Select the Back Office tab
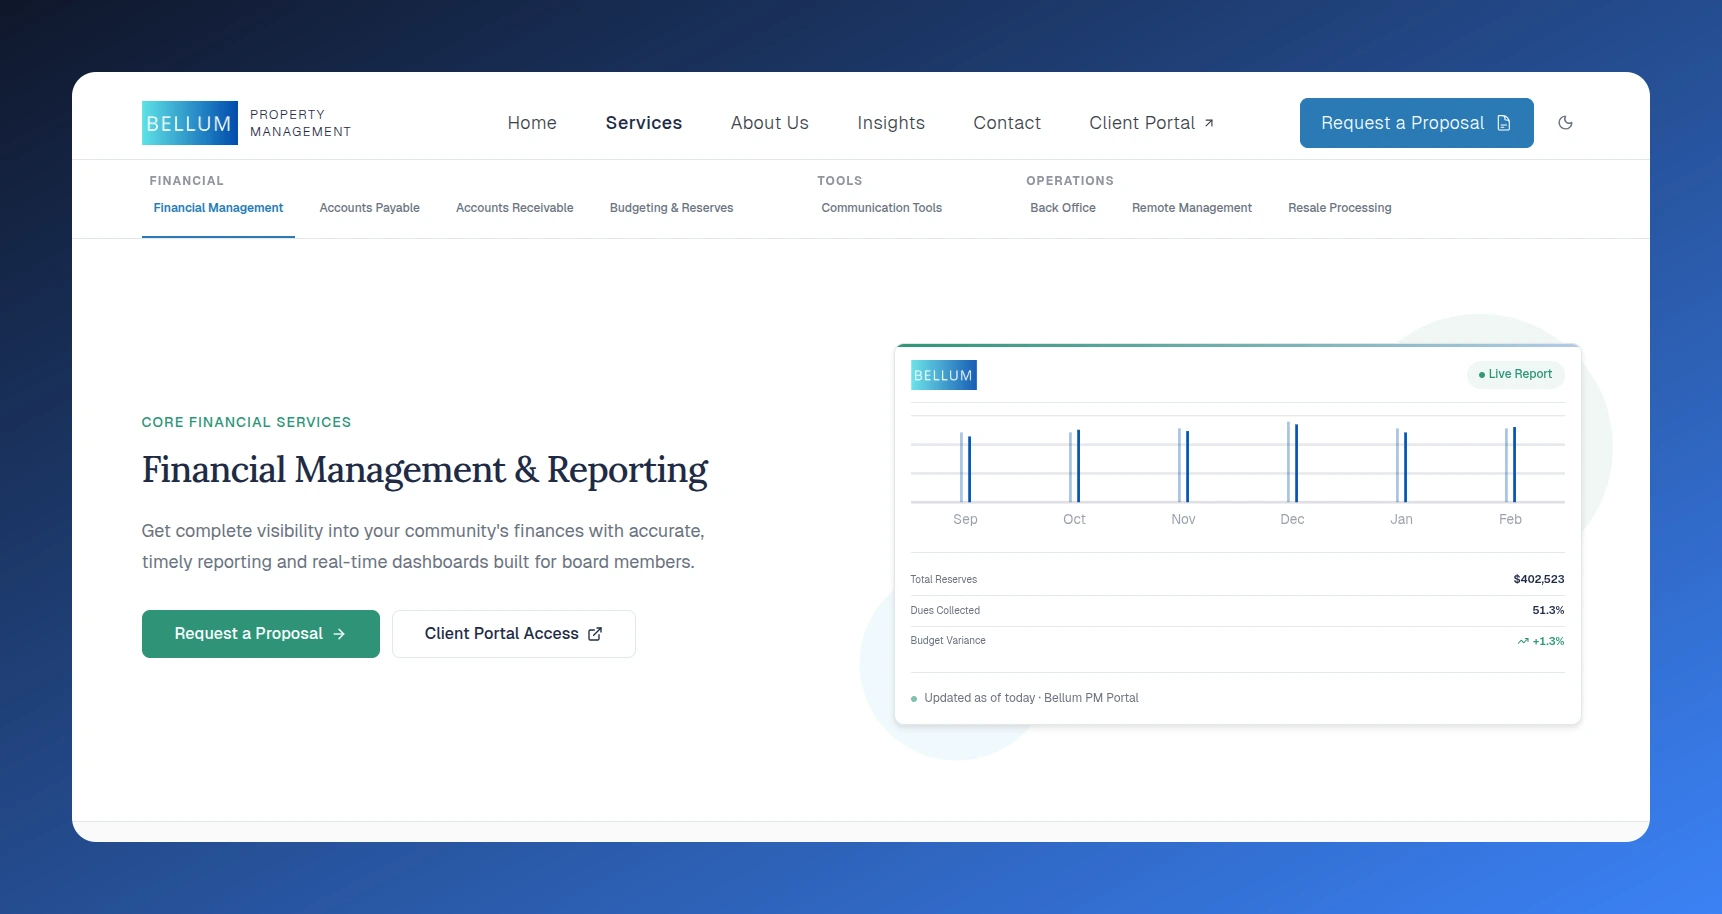This screenshot has height=914, width=1722. coord(1062,208)
